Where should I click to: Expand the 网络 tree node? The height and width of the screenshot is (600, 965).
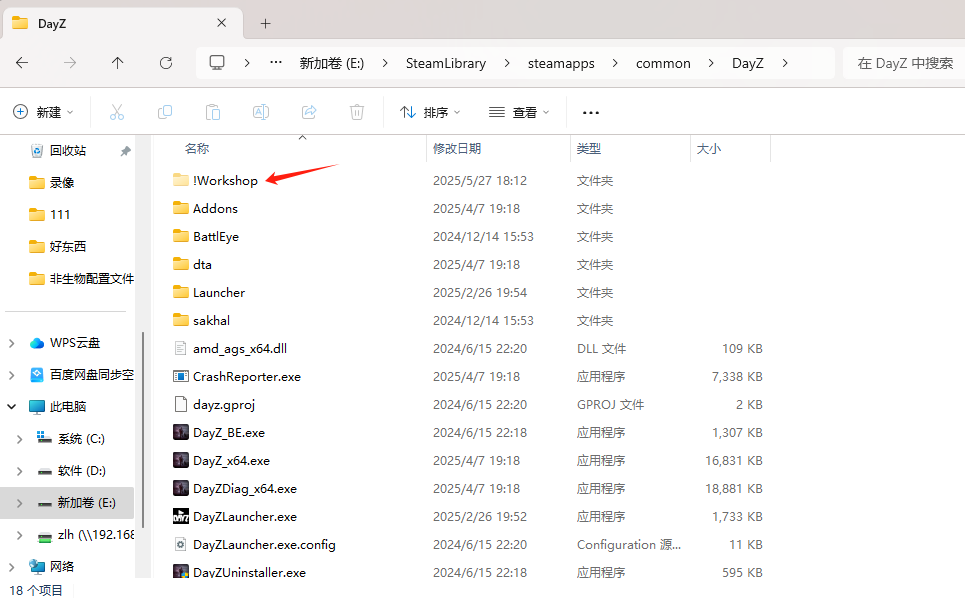12,567
